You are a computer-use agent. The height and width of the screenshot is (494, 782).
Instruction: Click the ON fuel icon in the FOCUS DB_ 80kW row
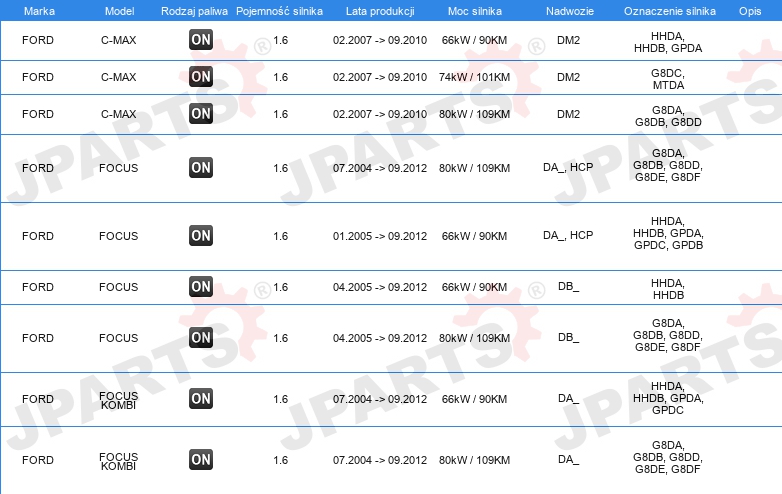coord(201,338)
